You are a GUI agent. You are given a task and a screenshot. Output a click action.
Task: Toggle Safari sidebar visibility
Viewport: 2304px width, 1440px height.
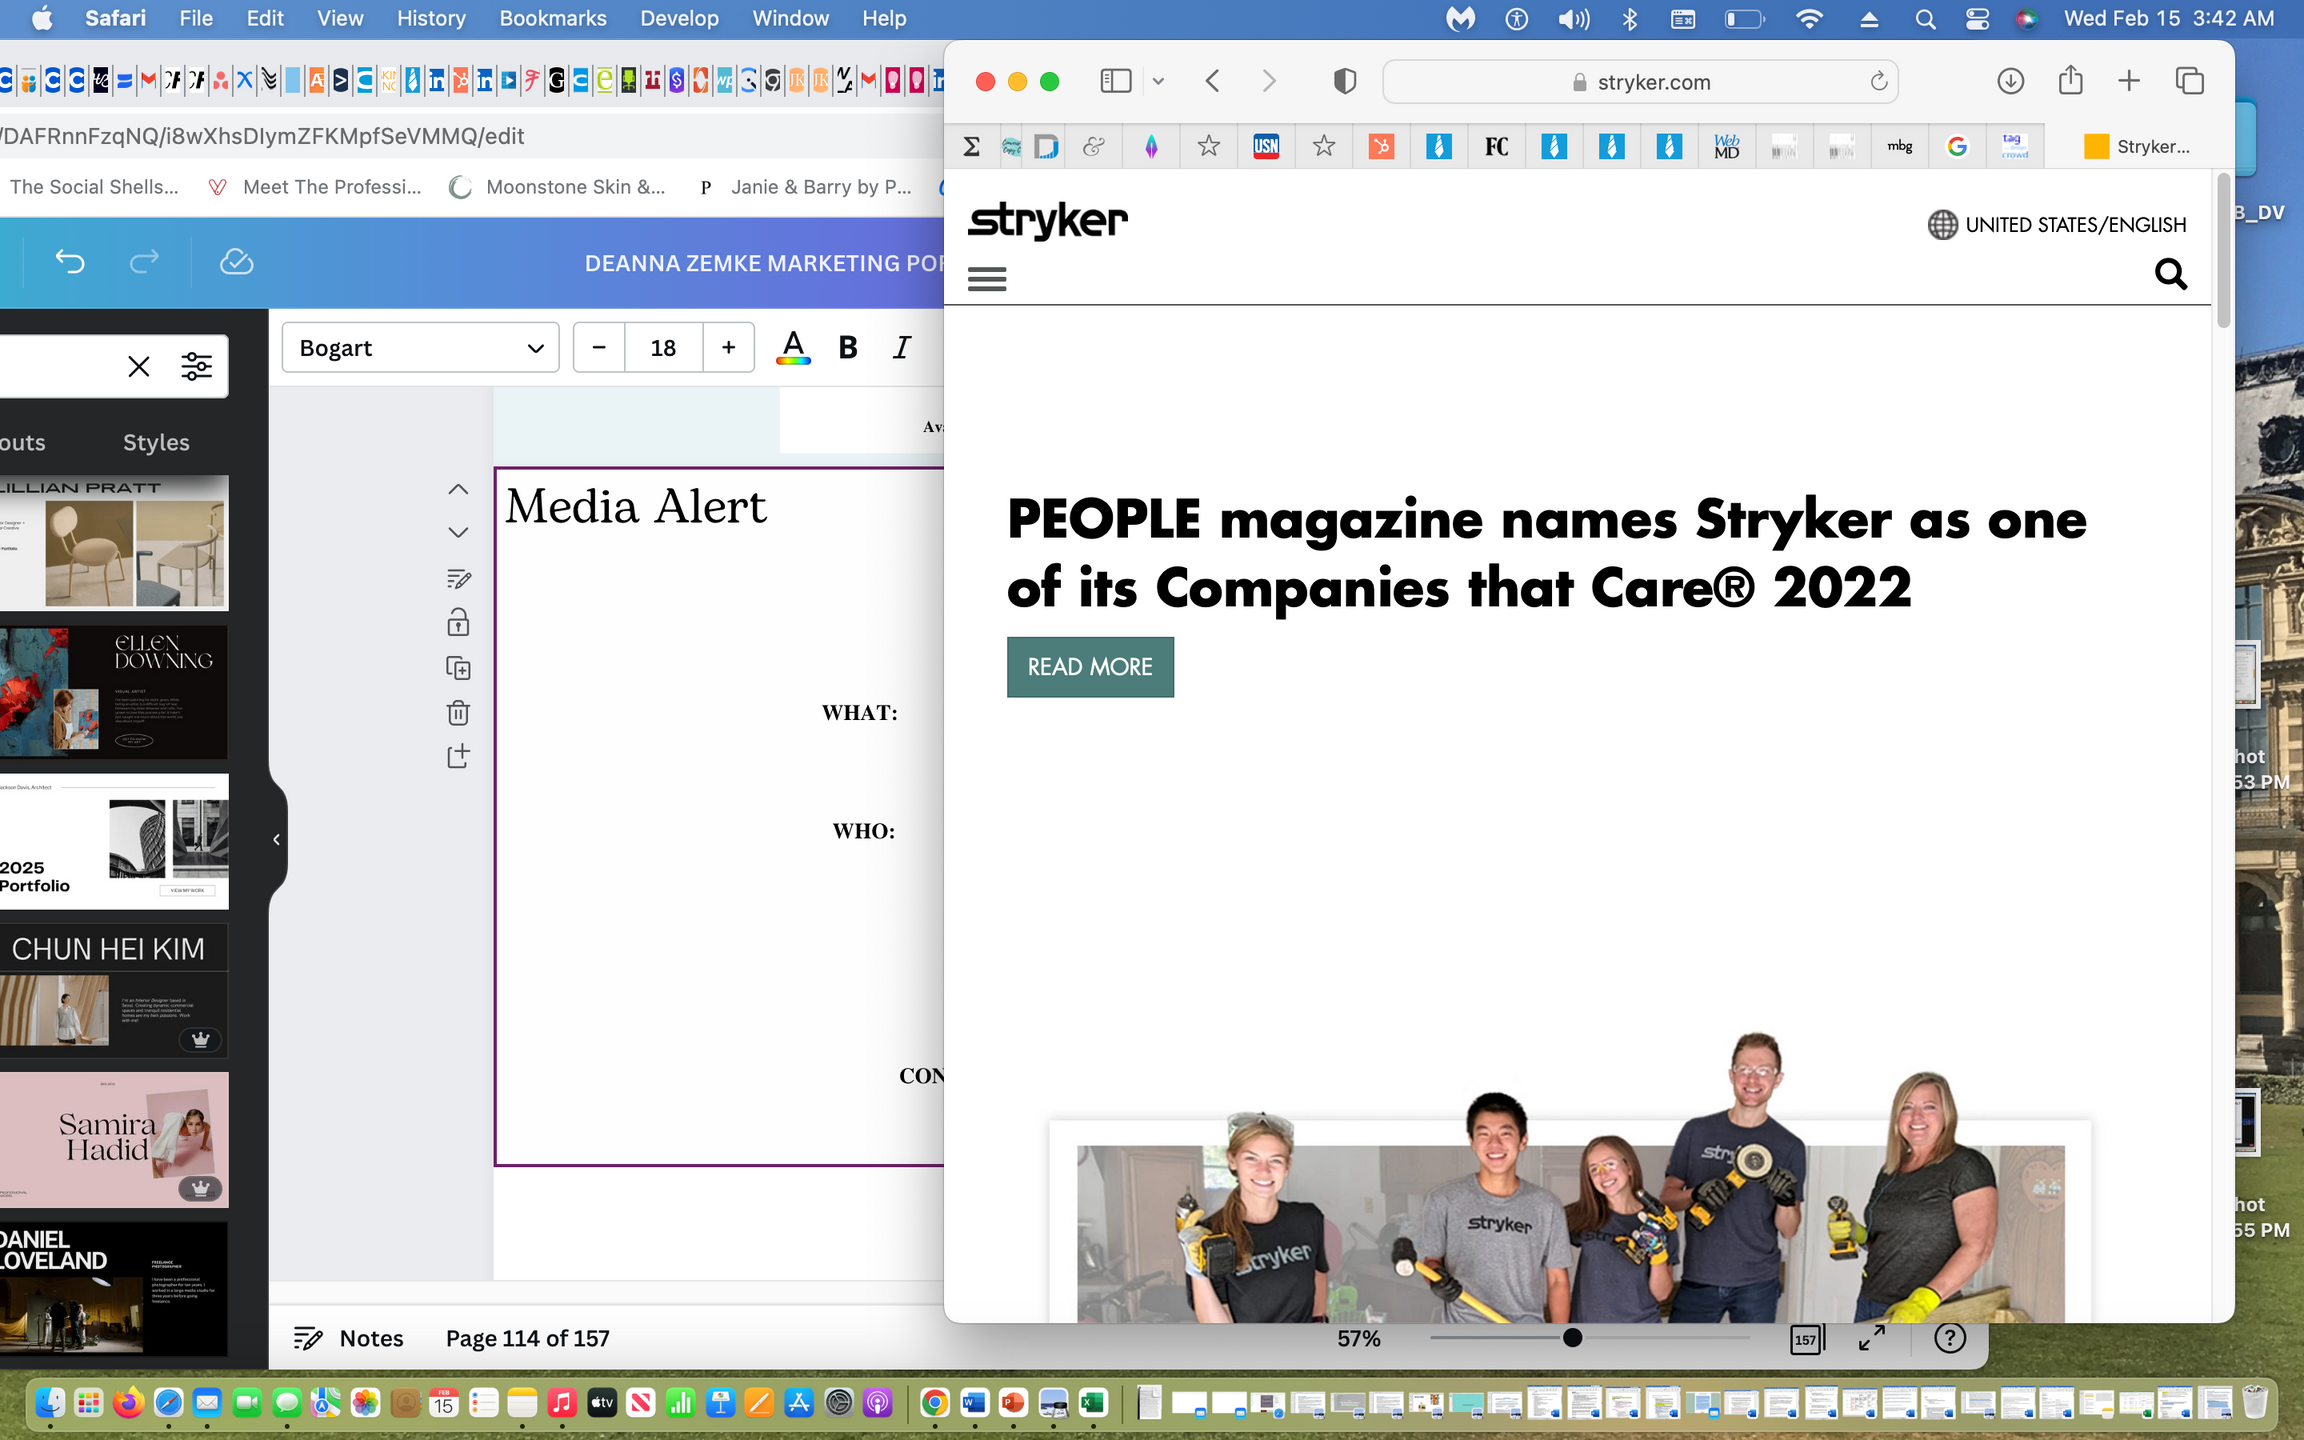[x=1115, y=81]
